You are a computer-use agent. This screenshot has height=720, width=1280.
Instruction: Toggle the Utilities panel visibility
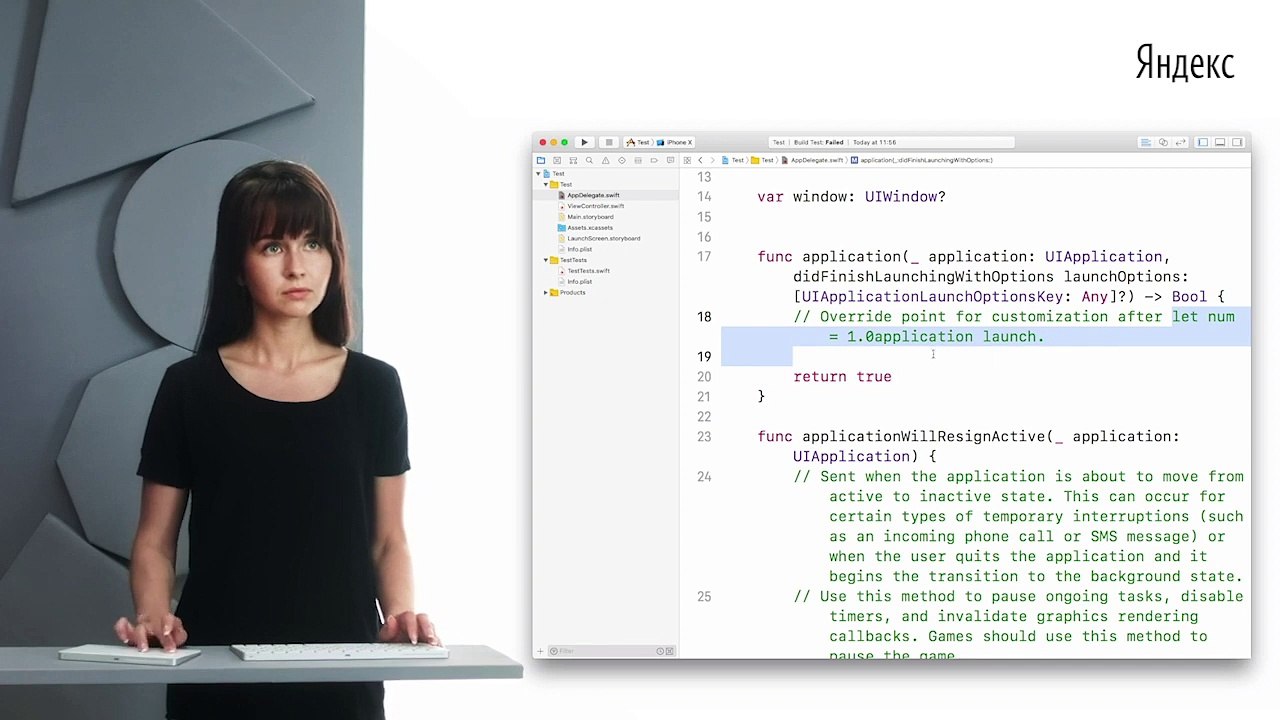pyautogui.click(x=1237, y=142)
